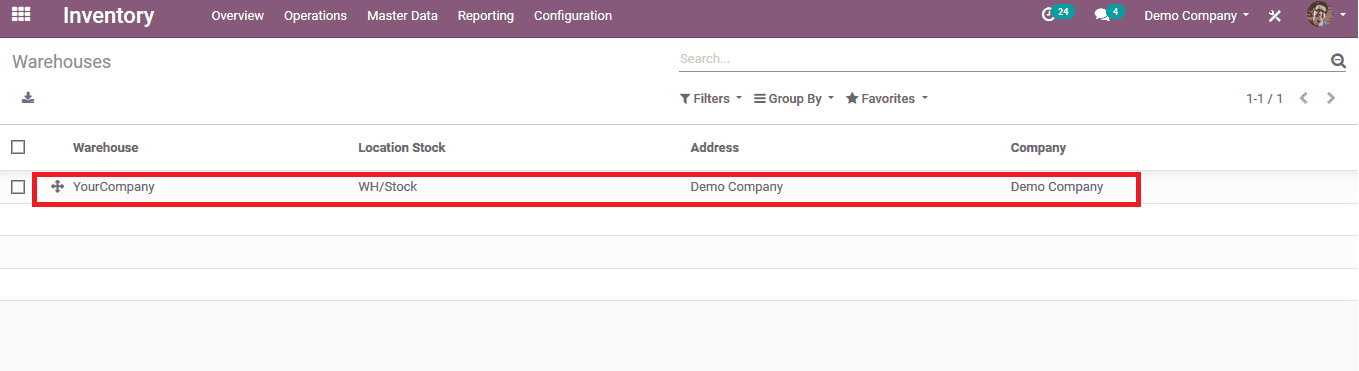Open the Demo Company switcher dropdown
This screenshot has height=371, width=1359.
pyautogui.click(x=1197, y=16)
